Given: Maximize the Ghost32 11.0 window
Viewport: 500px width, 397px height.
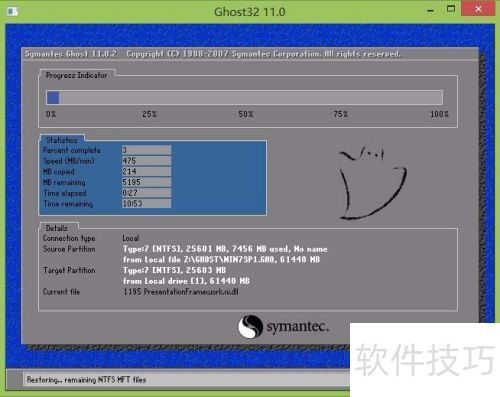Looking at the screenshot, I should pos(451,9).
